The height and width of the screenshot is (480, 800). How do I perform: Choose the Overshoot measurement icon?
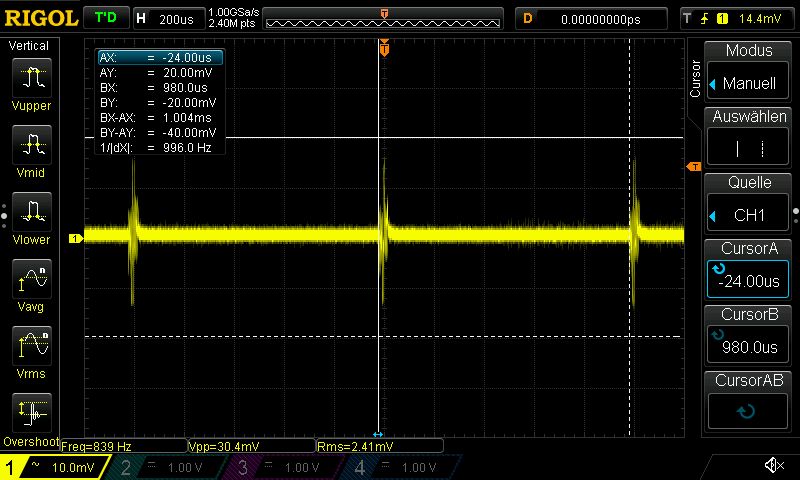coord(32,412)
